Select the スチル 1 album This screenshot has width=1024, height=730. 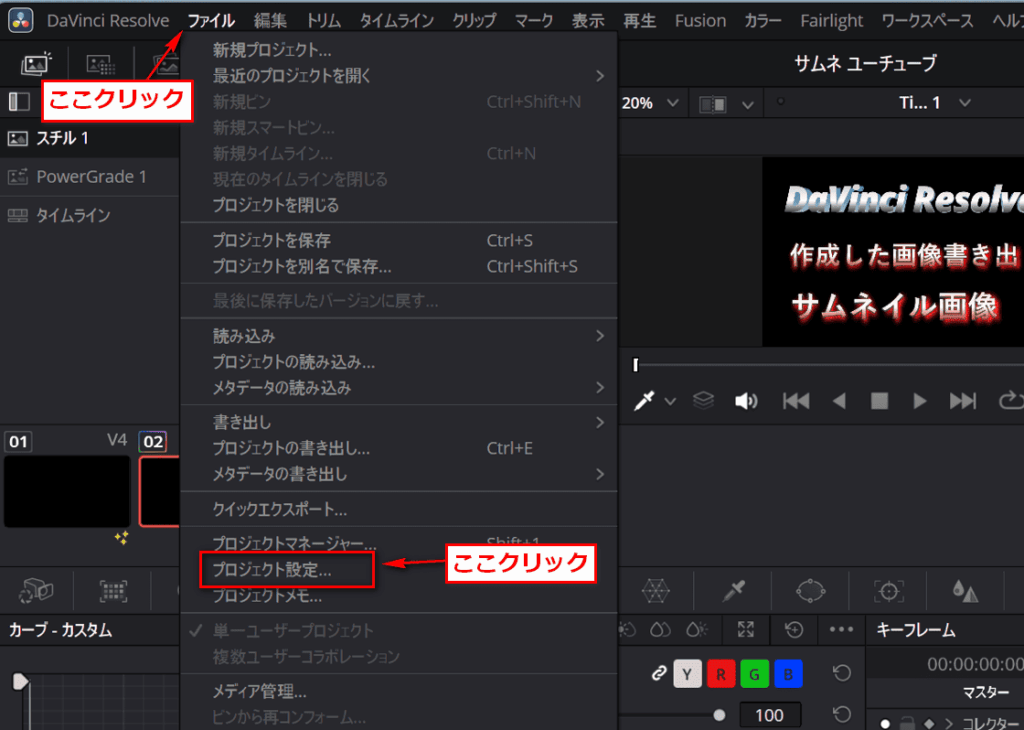pos(89,138)
